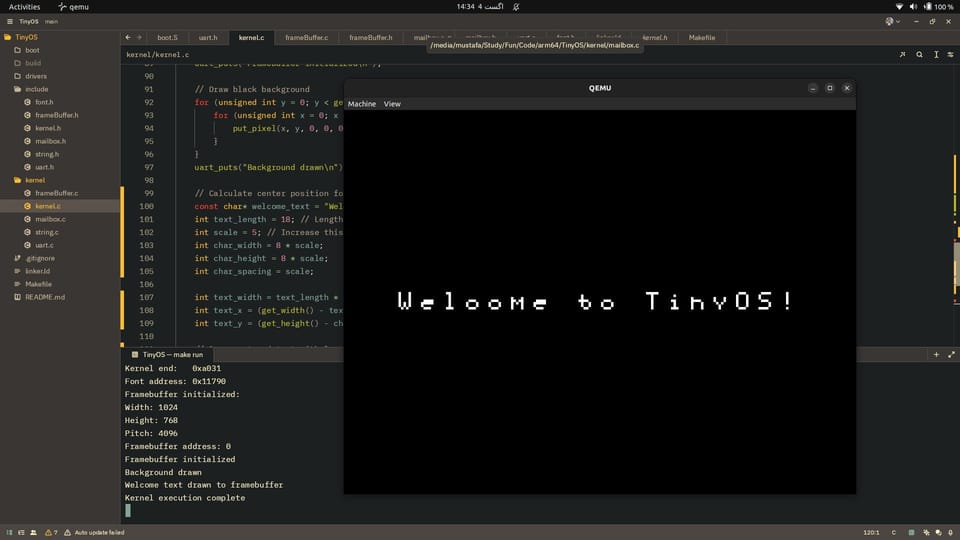960x540 pixels.
Task: Open the clock and calendar in top bar
Action: 480,7
